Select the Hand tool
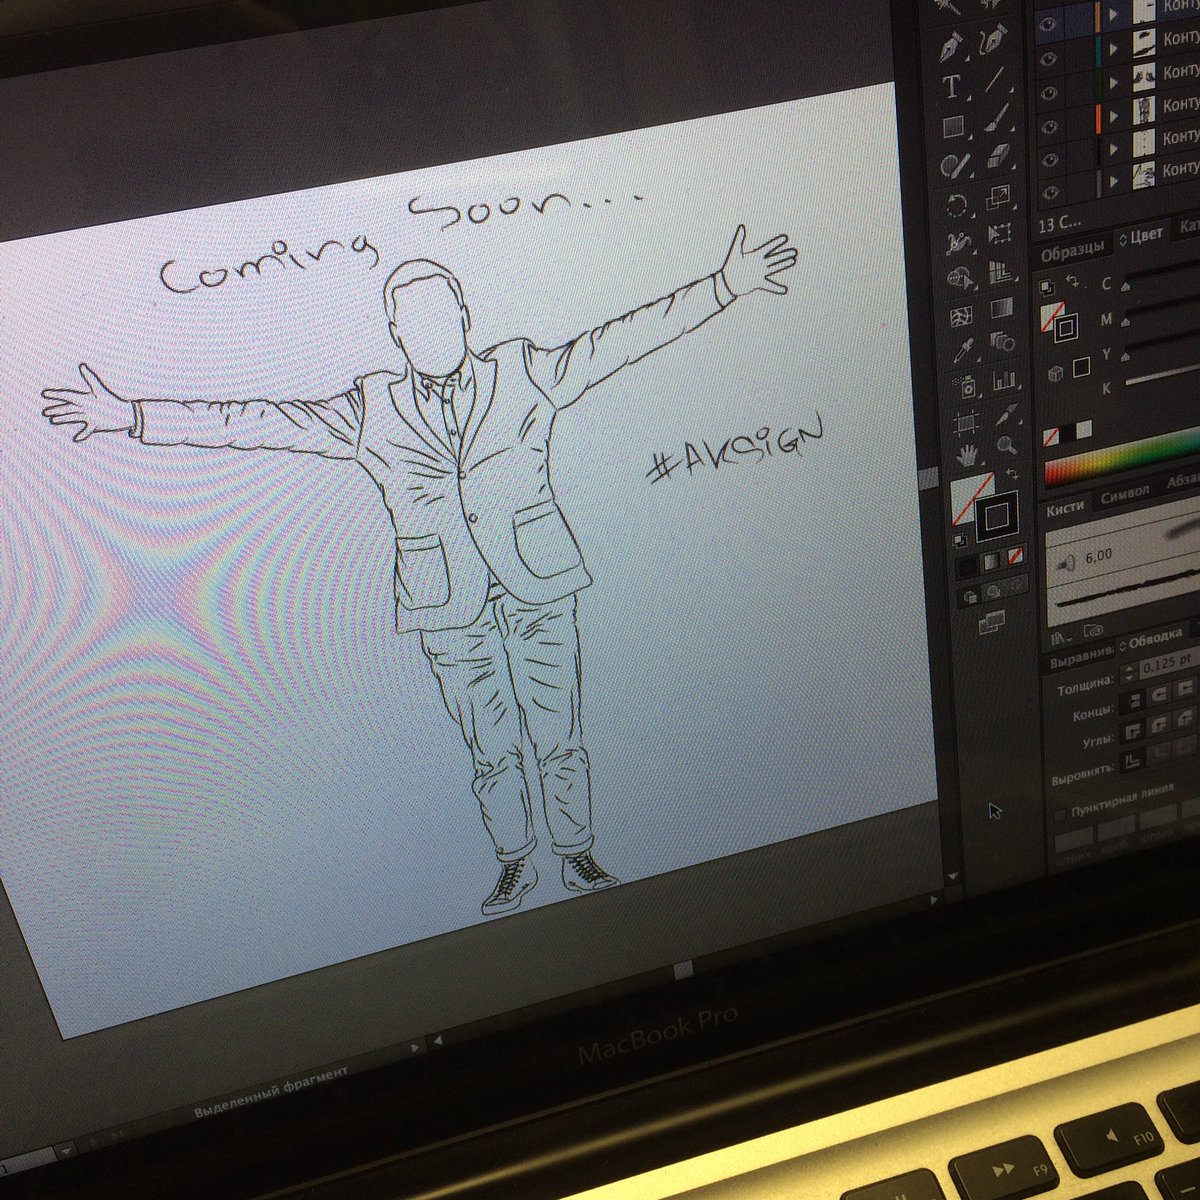This screenshot has height=1200, width=1200. click(x=968, y=455)
